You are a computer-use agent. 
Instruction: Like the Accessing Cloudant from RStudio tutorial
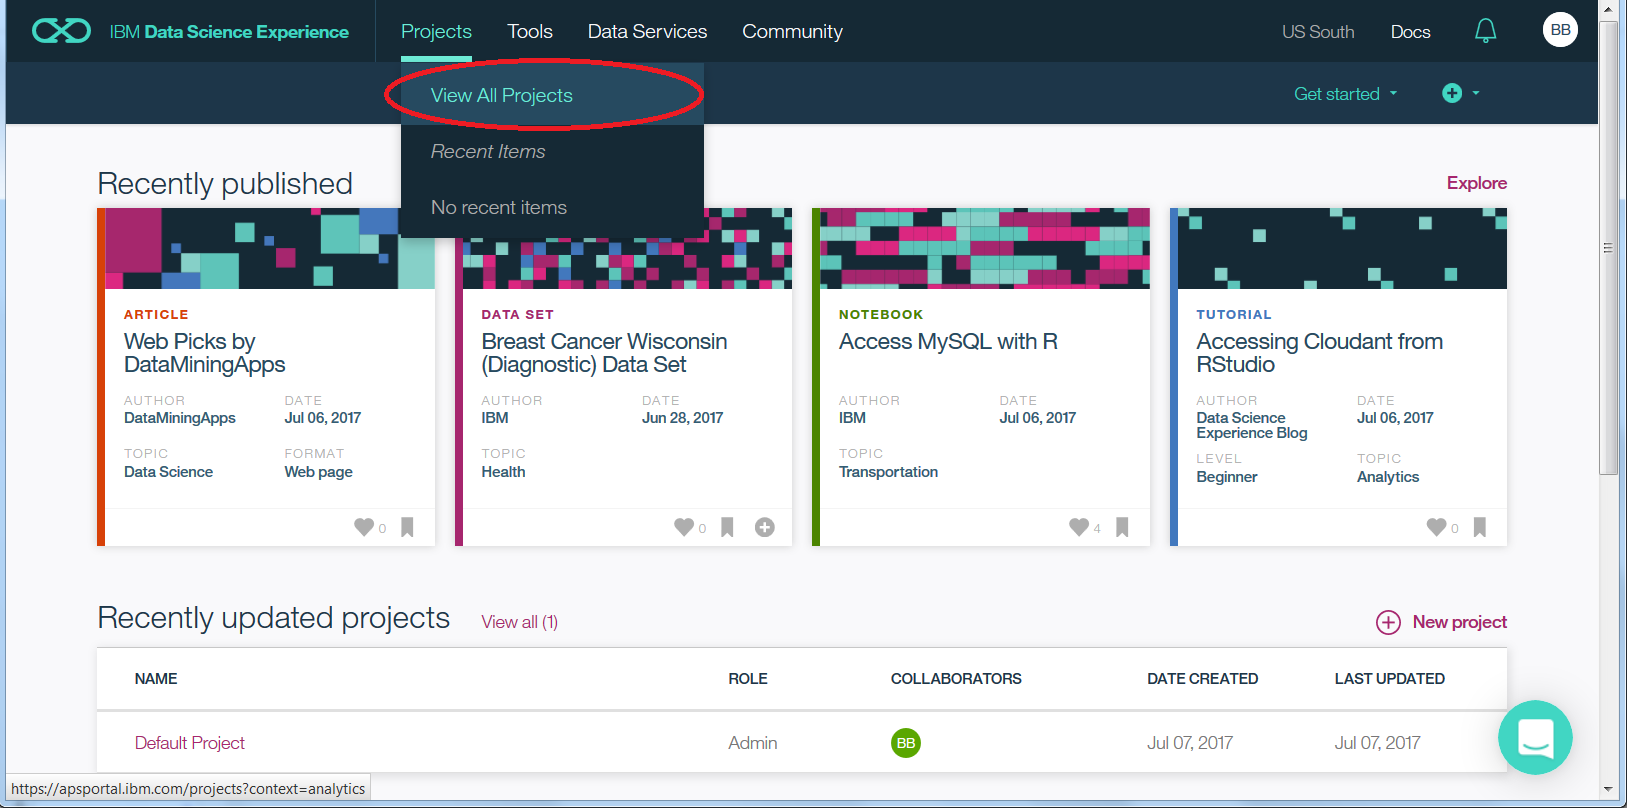(1436, 527)
